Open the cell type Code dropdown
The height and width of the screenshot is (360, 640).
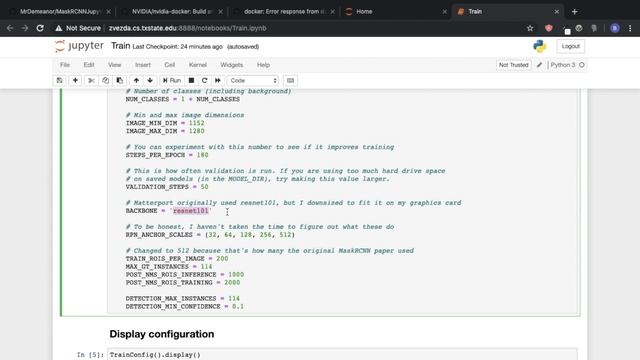click(x=253, y=80)
